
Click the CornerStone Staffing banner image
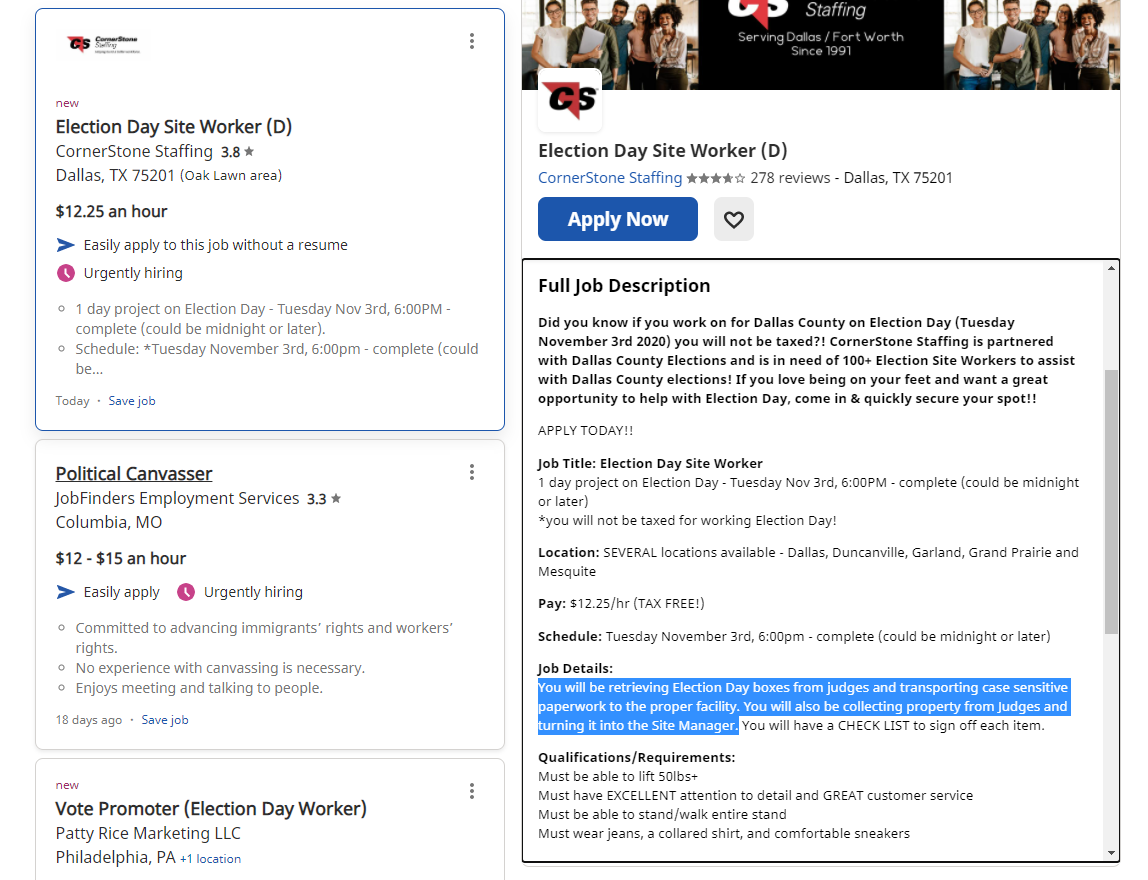click(821, 45)
